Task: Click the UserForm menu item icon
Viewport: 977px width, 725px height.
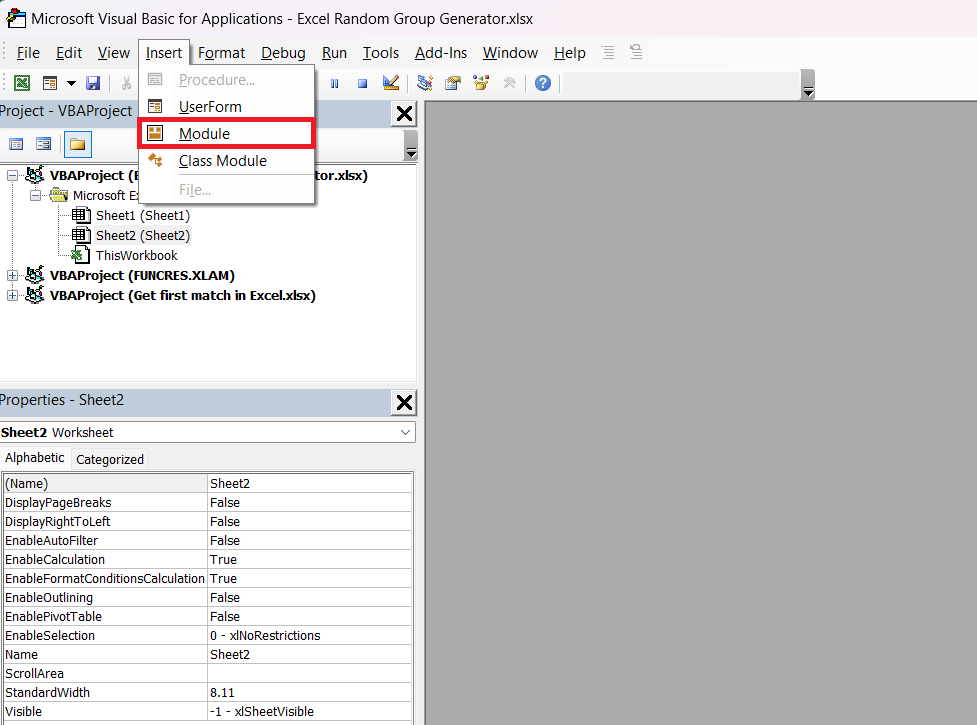Action: coord(155,107)
